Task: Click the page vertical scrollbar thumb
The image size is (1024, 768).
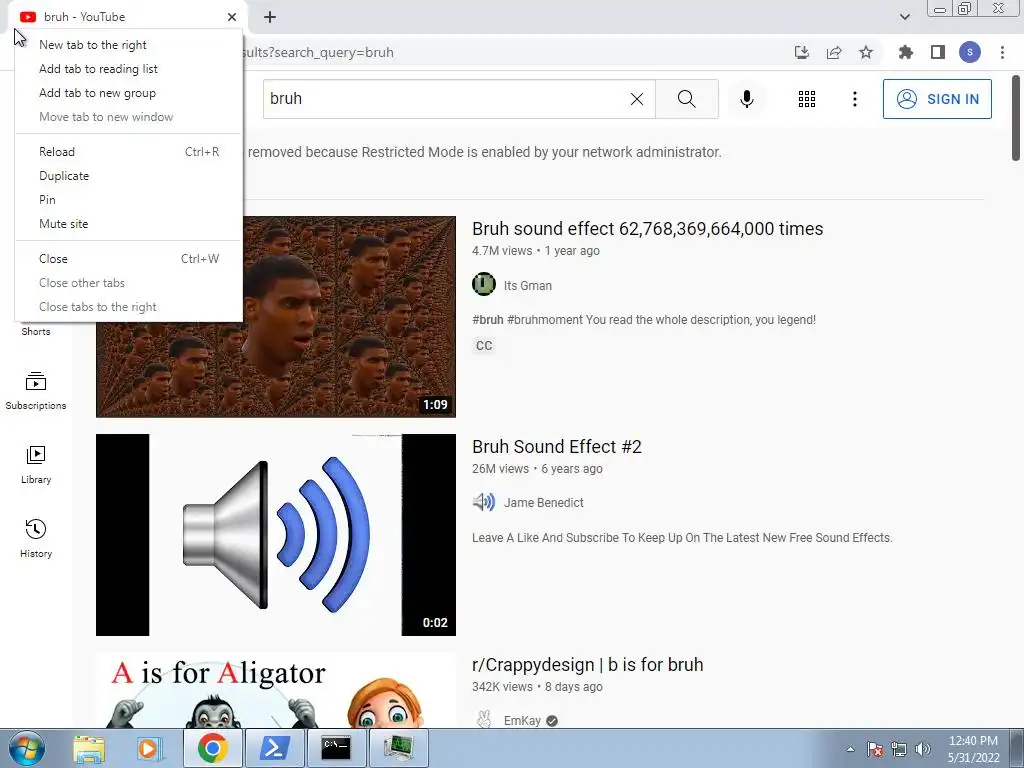Action: click(1016, 118)
